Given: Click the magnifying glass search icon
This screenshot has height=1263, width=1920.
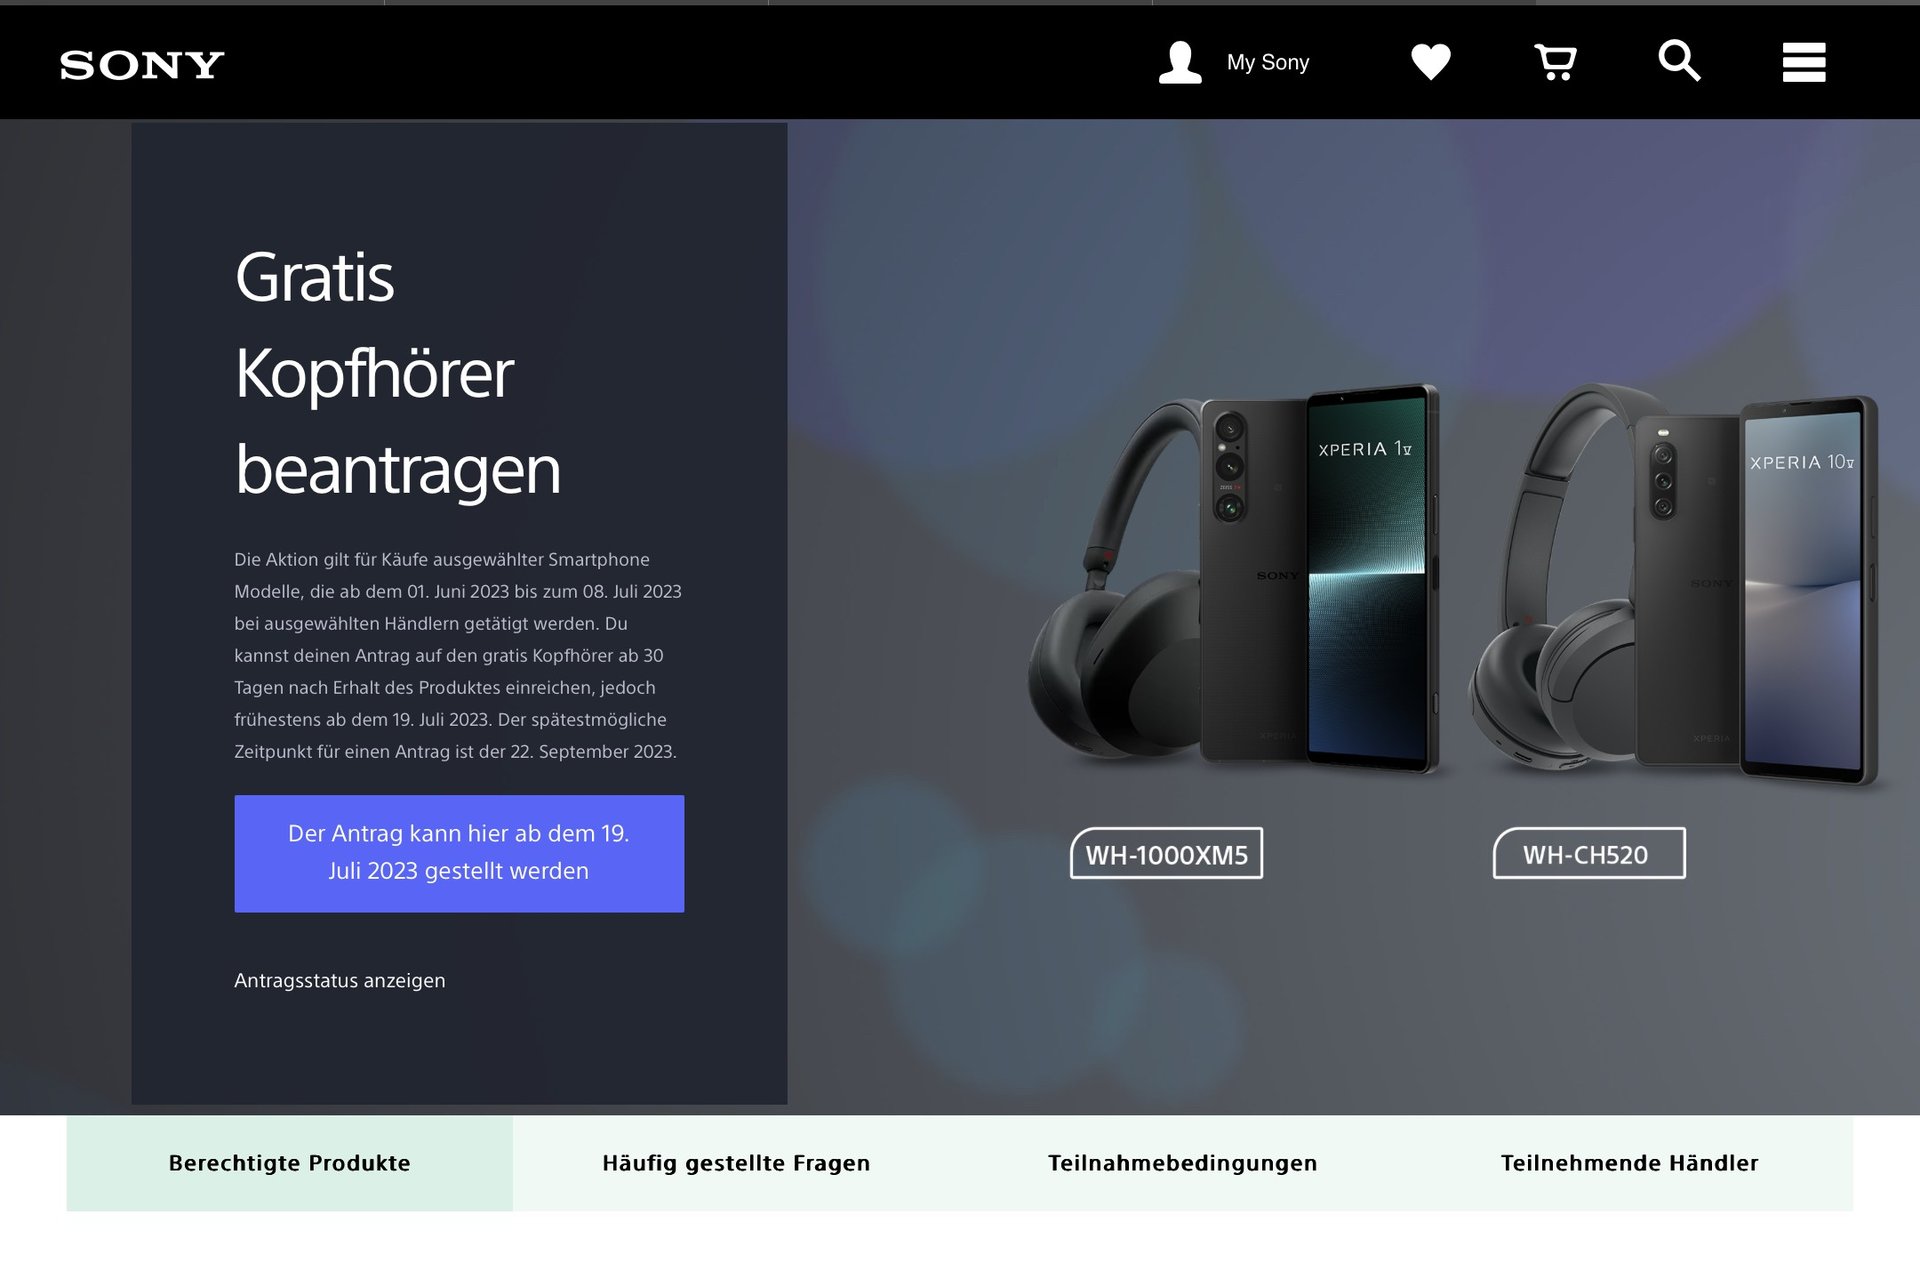Looking at the screenshot, I should coord(1679,61).
